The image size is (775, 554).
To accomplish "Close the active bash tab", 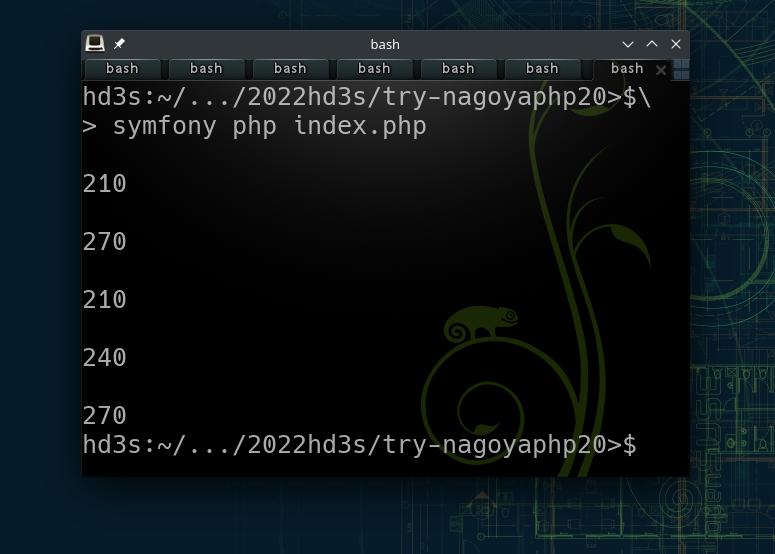I will [661, 70].
